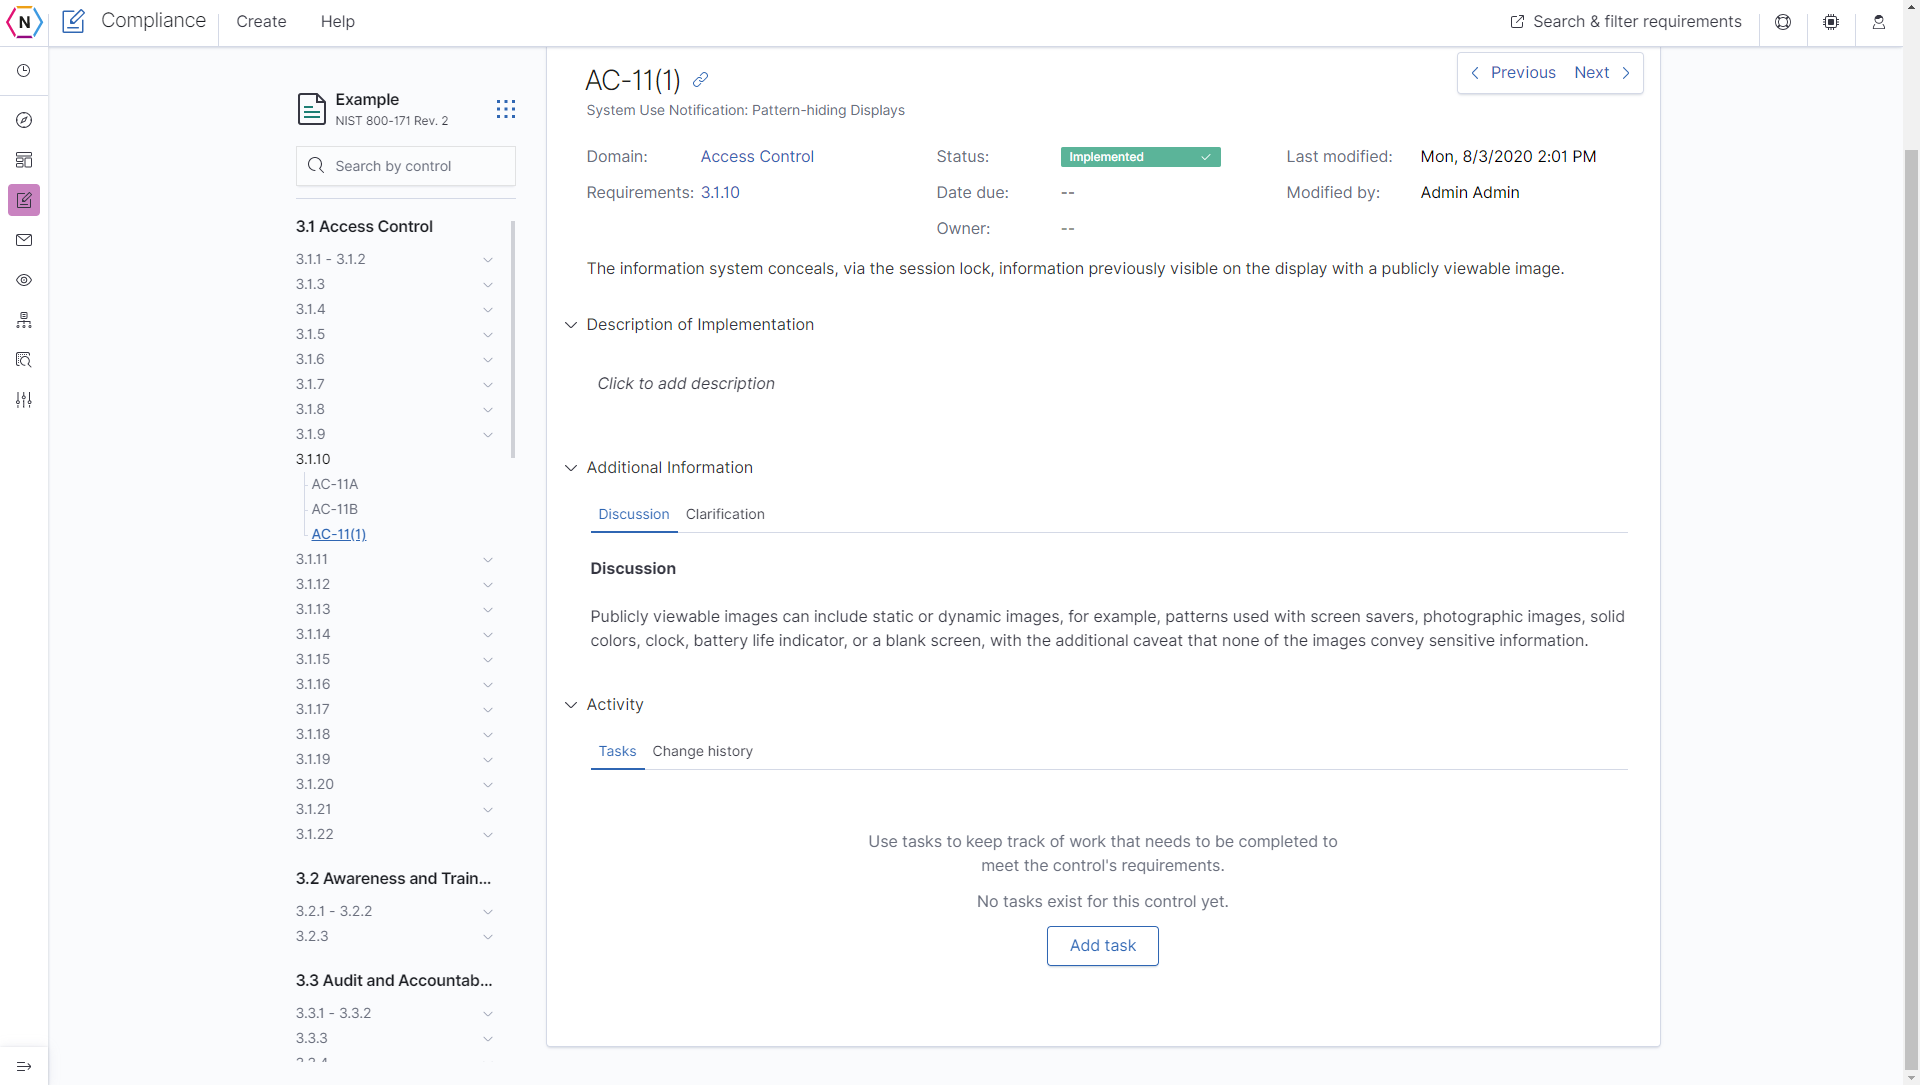
Task: Click the help lifebuoy icon
Action: (x=1783, y=22)
